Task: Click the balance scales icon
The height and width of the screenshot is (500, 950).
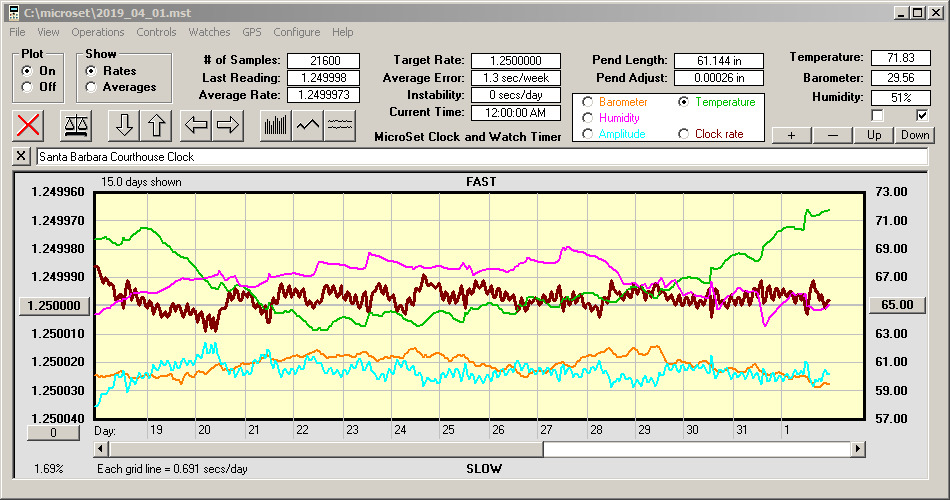Action: 76,125
